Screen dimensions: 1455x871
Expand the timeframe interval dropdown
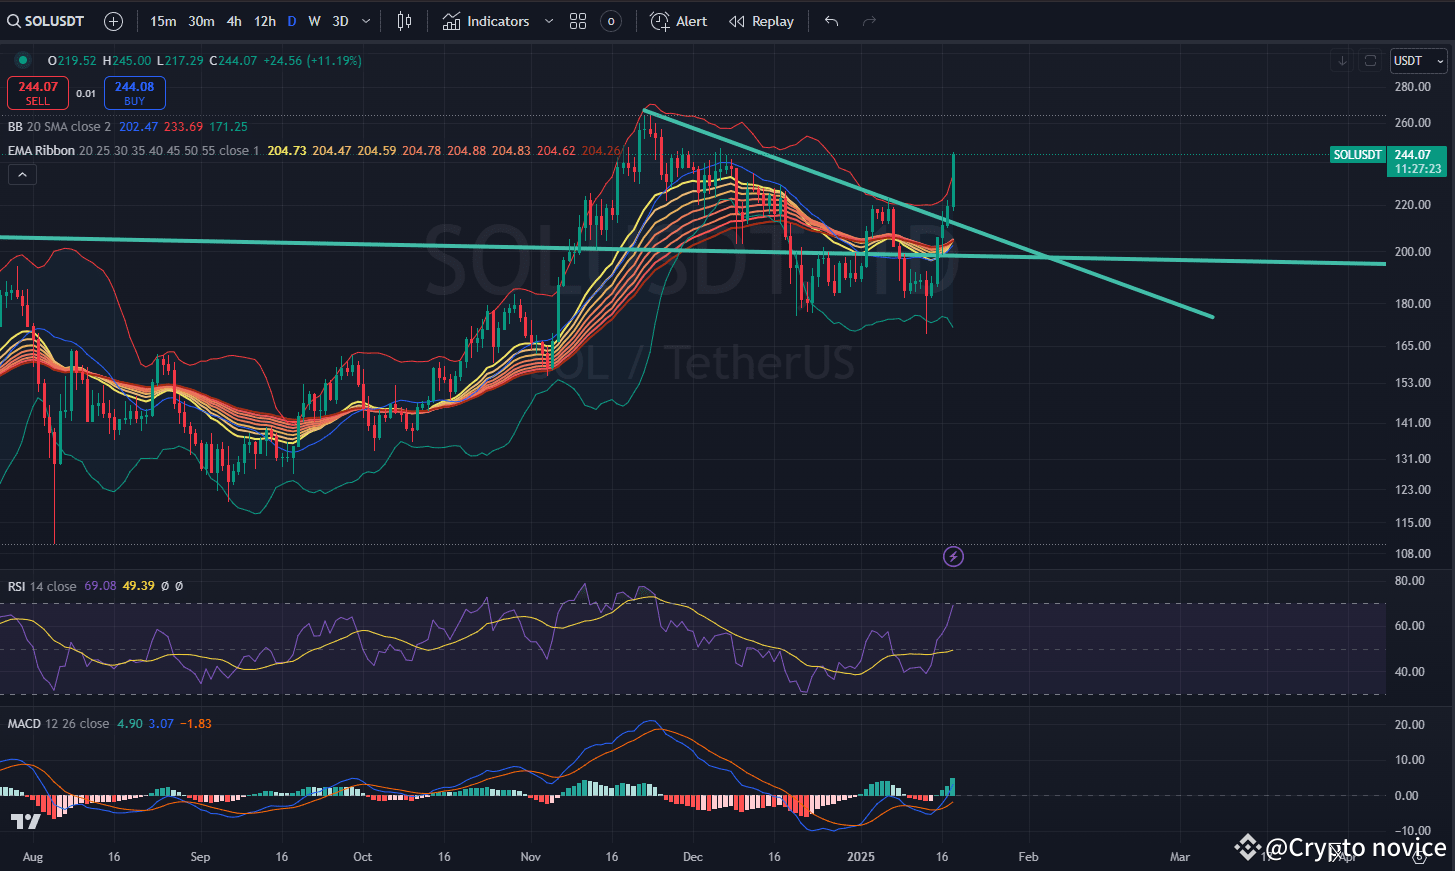[x=366, y=21]
